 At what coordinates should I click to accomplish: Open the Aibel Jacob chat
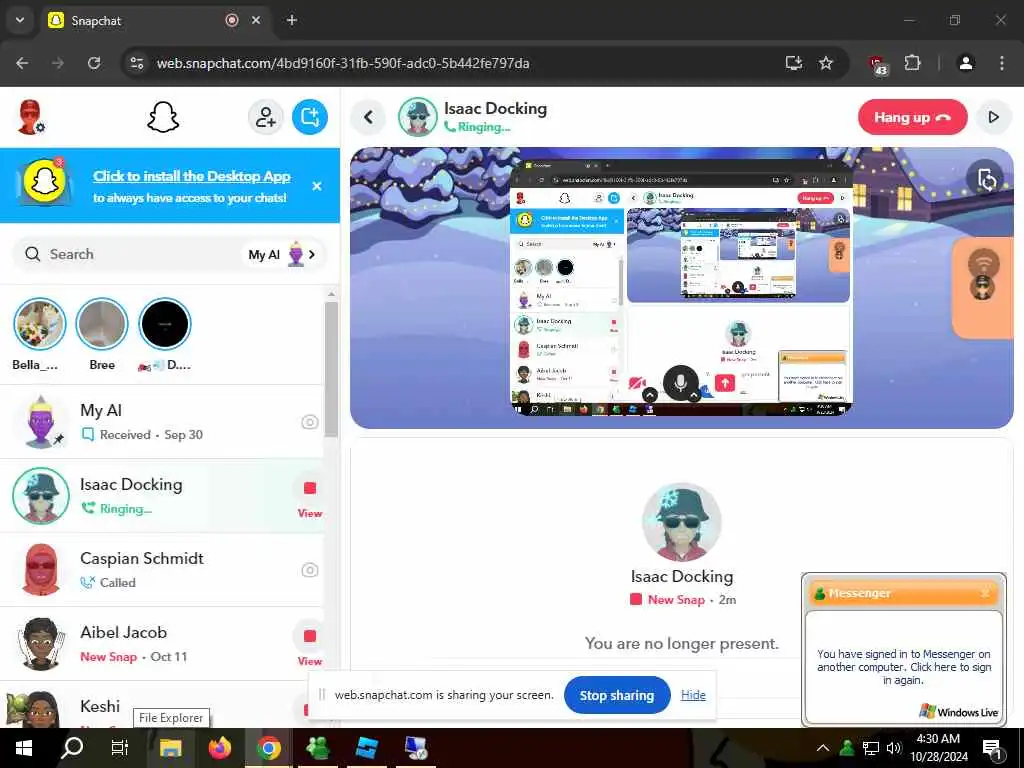click(x=162, y=643)
